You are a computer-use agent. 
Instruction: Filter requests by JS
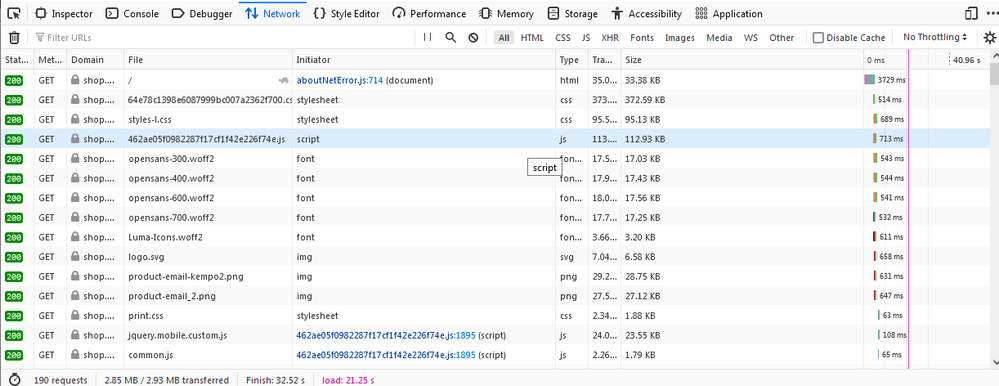coord(586,38)
